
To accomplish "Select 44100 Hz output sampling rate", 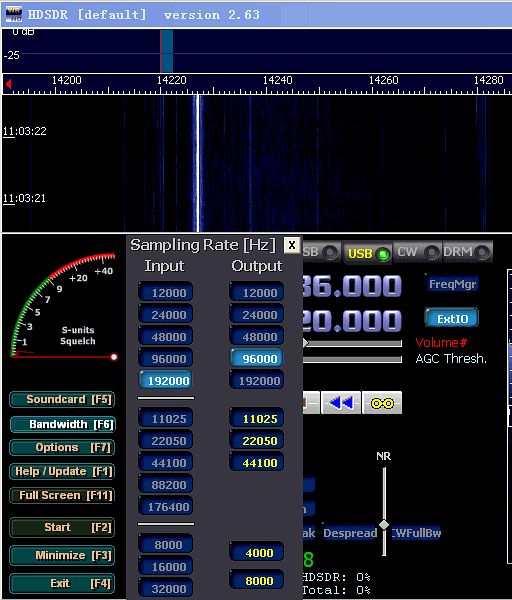I will 256,463.
